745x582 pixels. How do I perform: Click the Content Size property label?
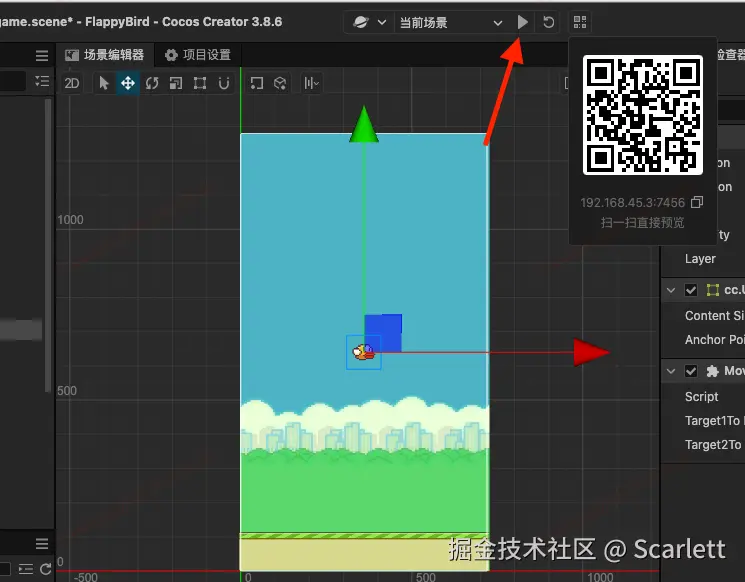(715, 315)
